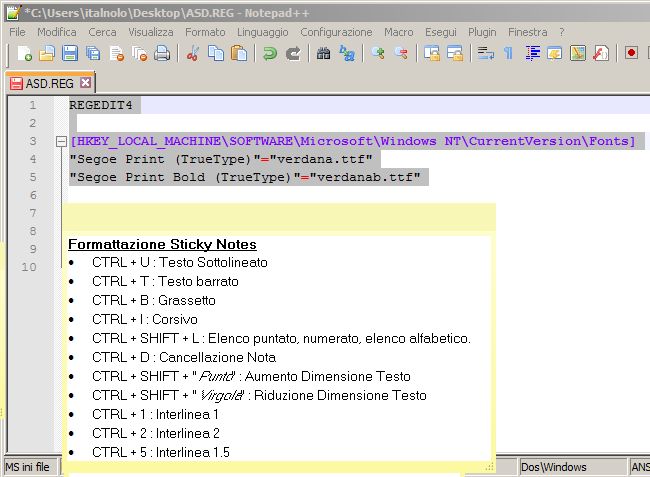
Task: Start macro recording with red dot icon
Action: click(631, 53)
